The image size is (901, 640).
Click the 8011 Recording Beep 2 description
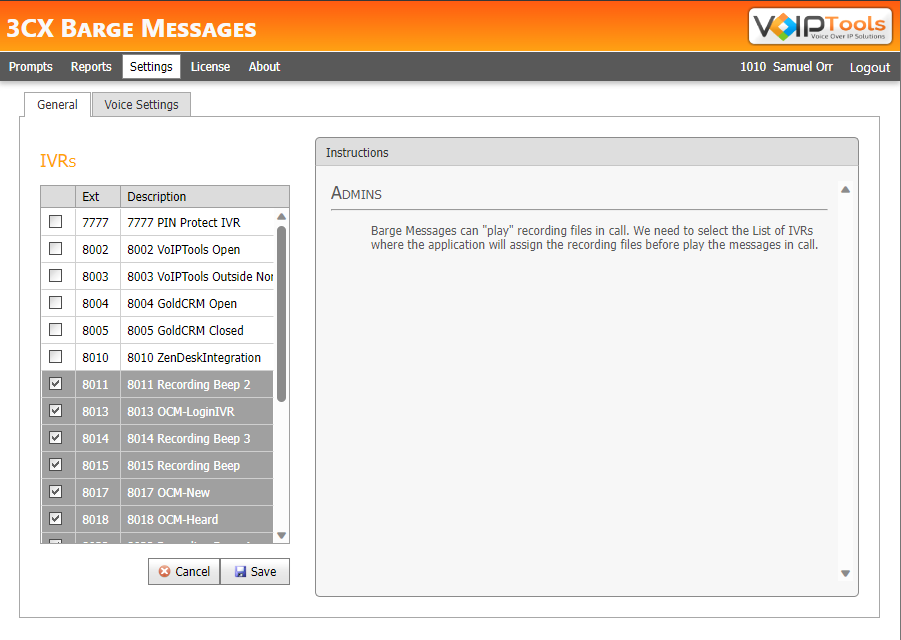pyautogui.click(x=189, y=384)
